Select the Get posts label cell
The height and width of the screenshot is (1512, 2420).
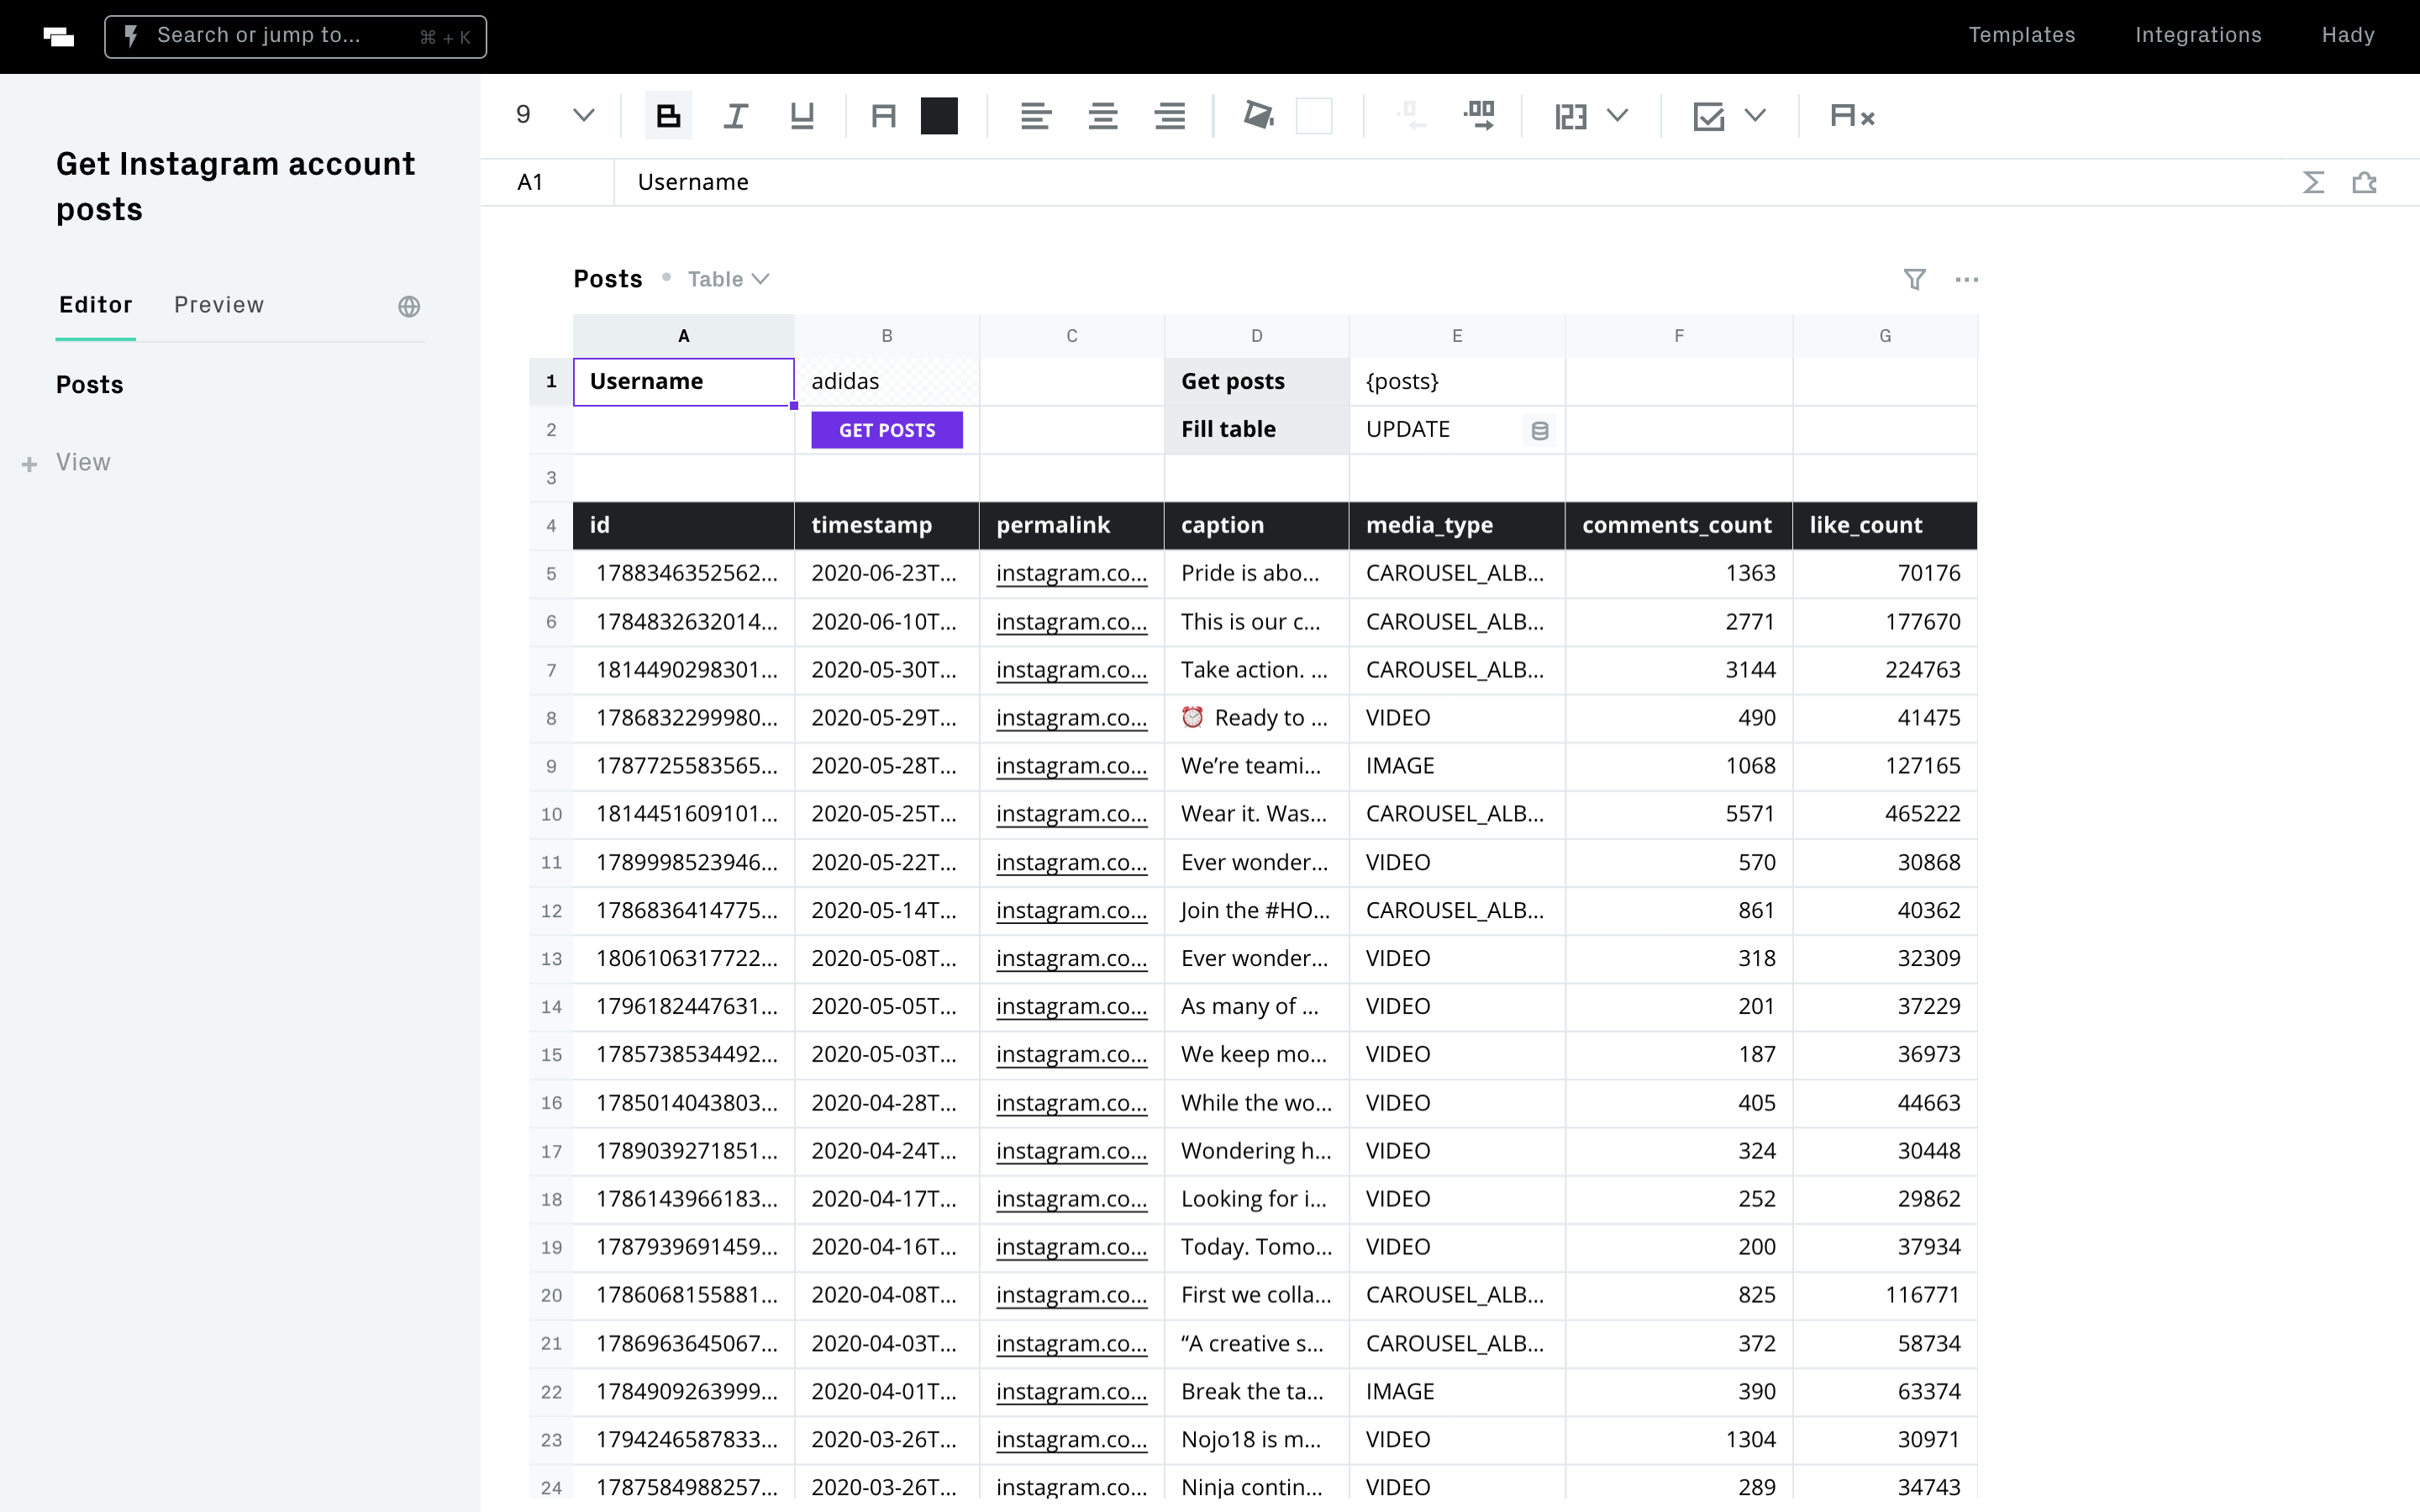tap(1256, 381)
